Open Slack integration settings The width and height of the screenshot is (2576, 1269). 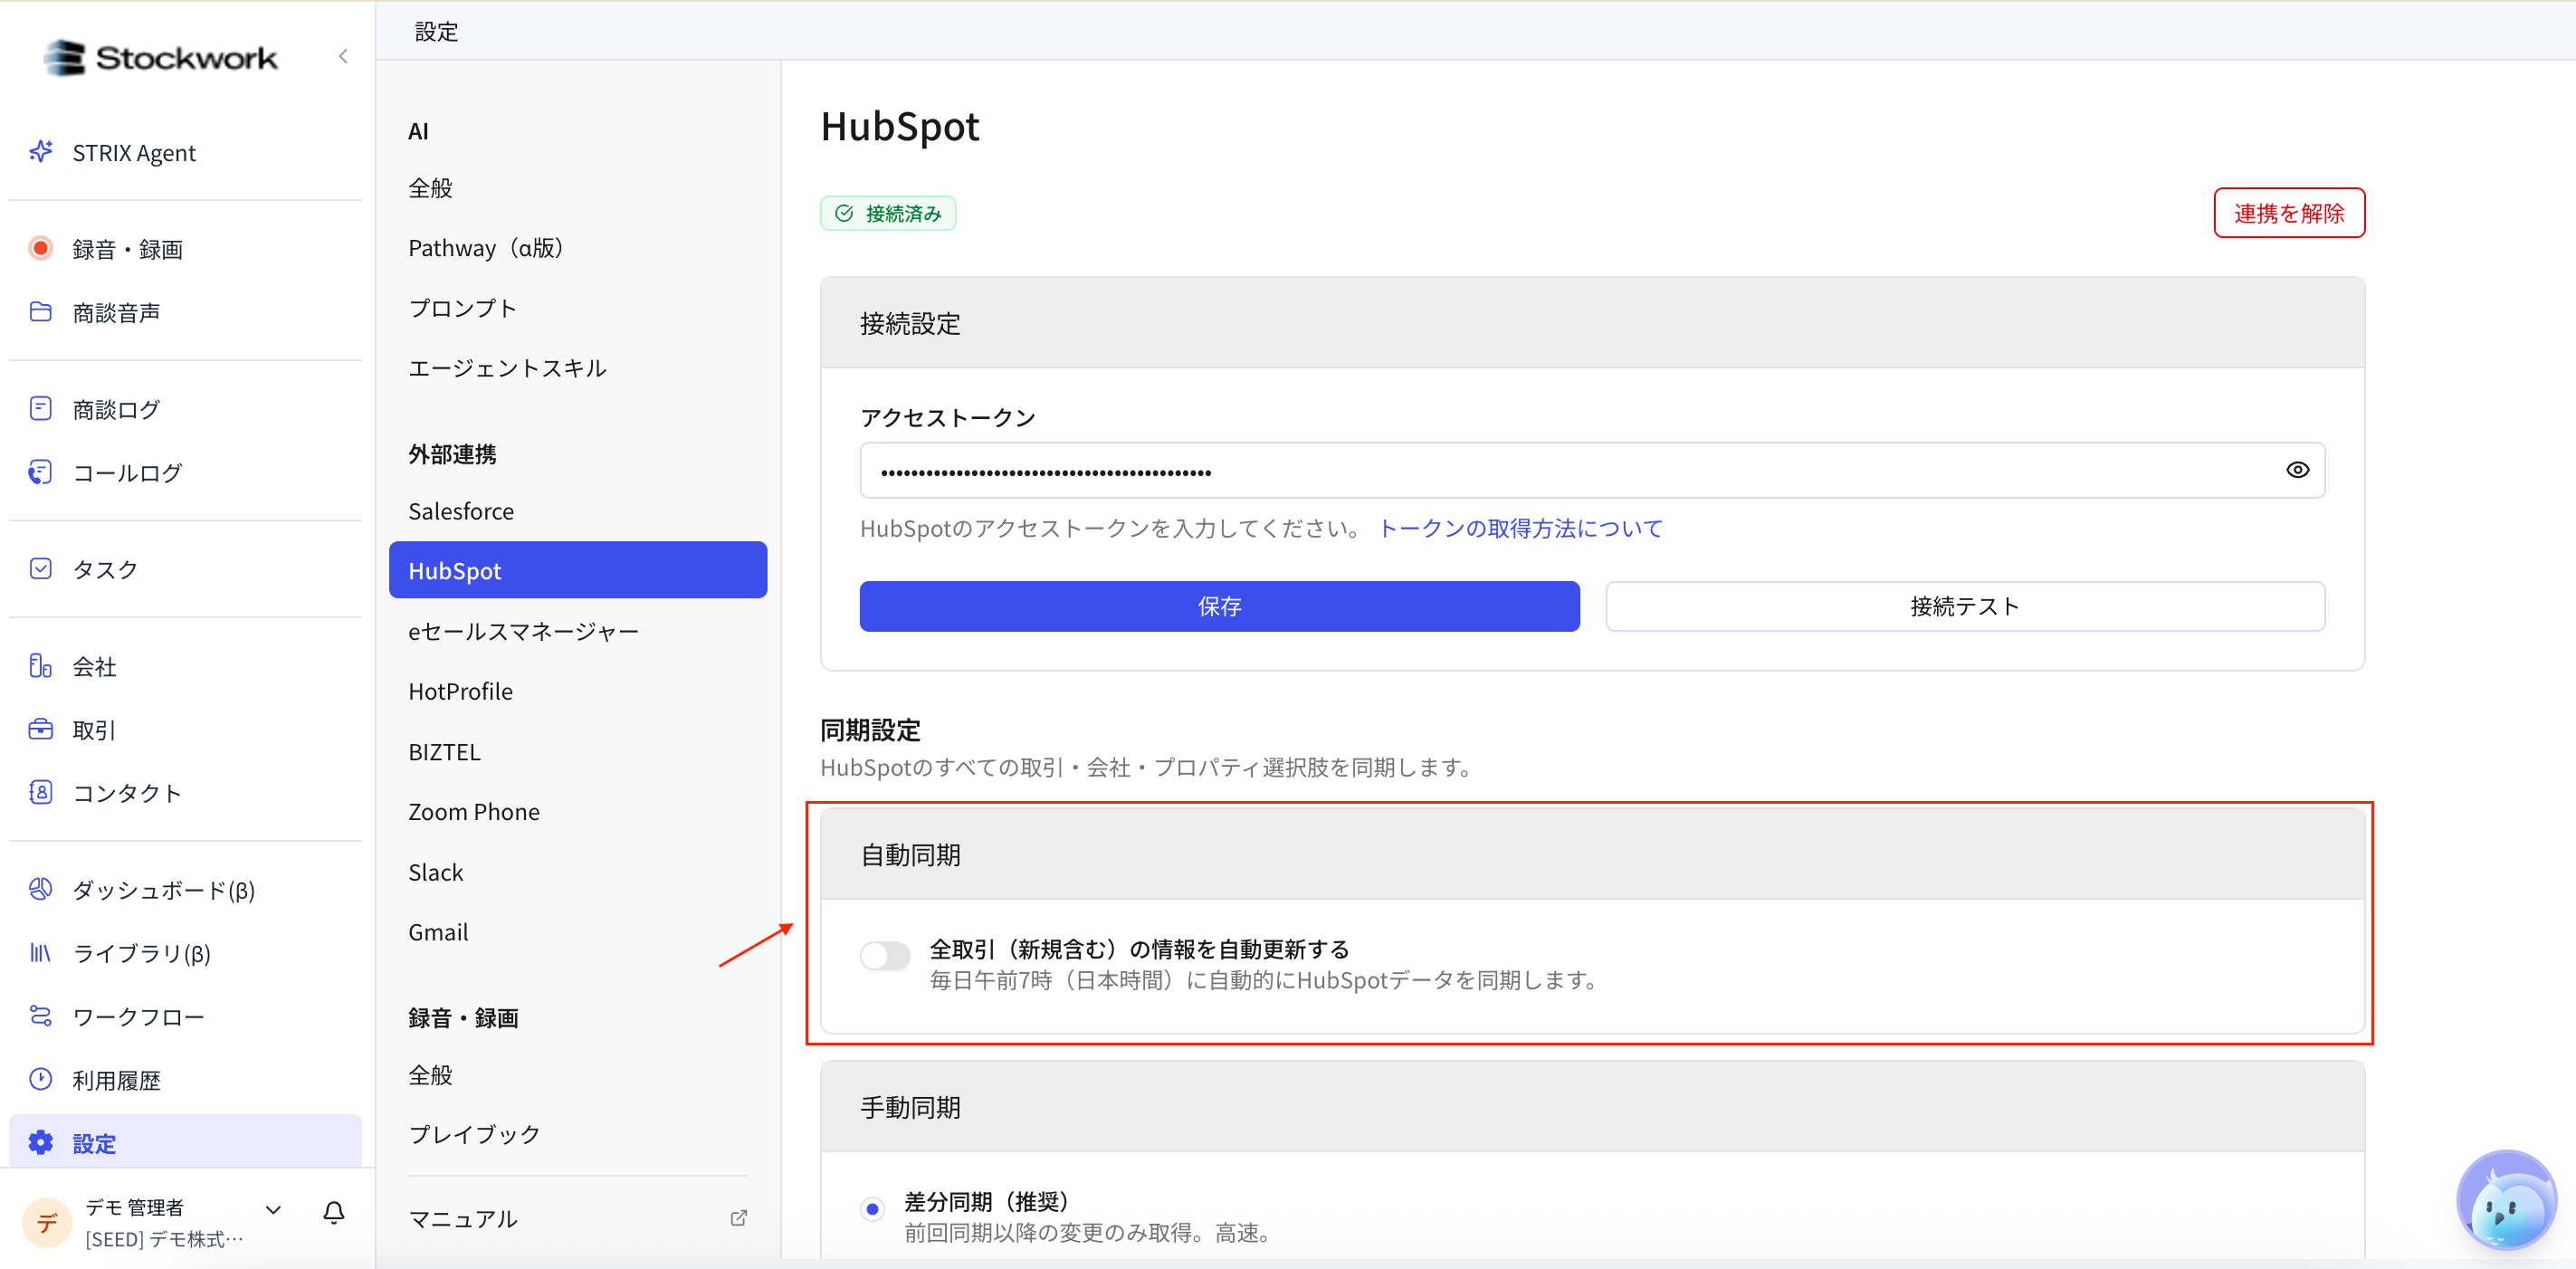point(578,872)
